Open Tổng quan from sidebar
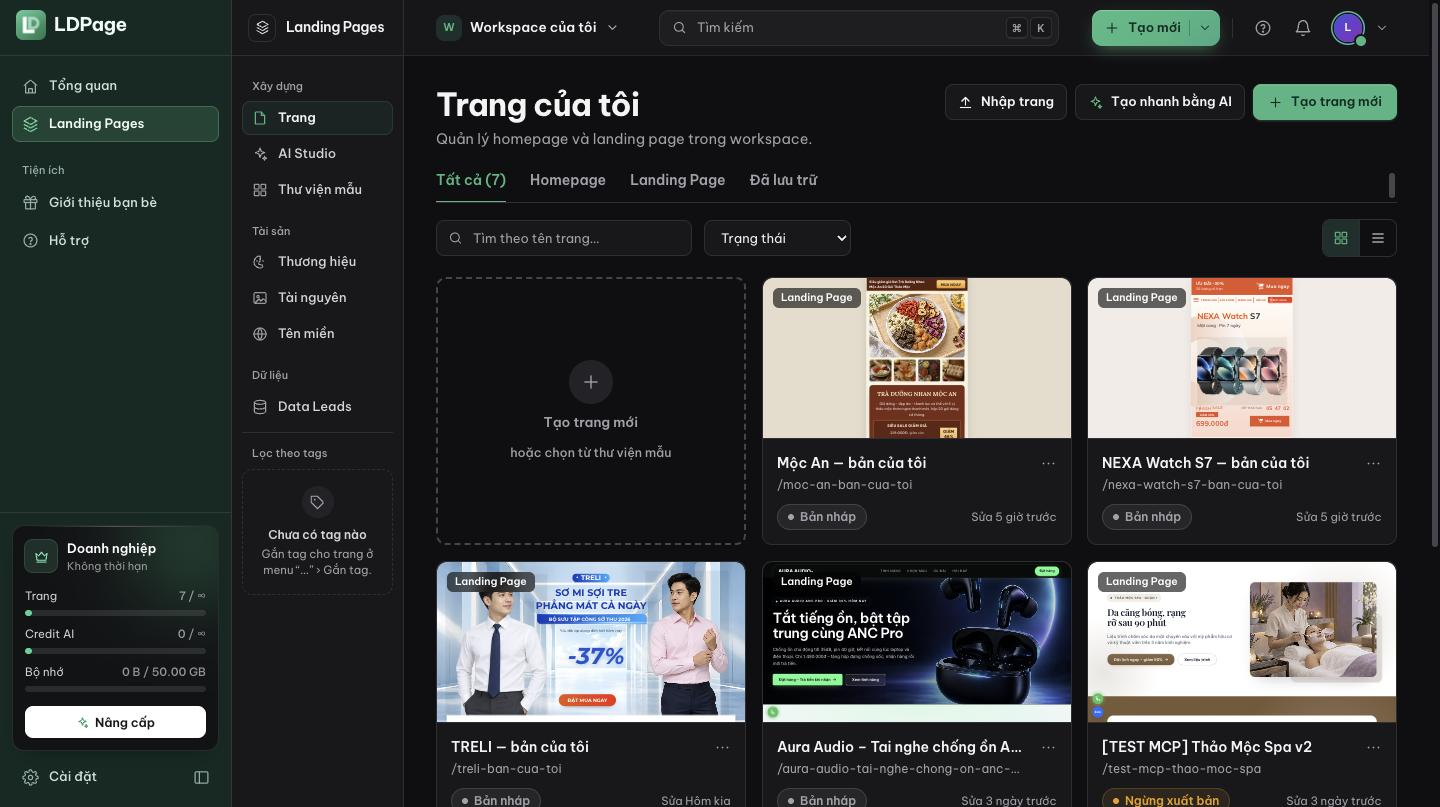 (115, 86)
